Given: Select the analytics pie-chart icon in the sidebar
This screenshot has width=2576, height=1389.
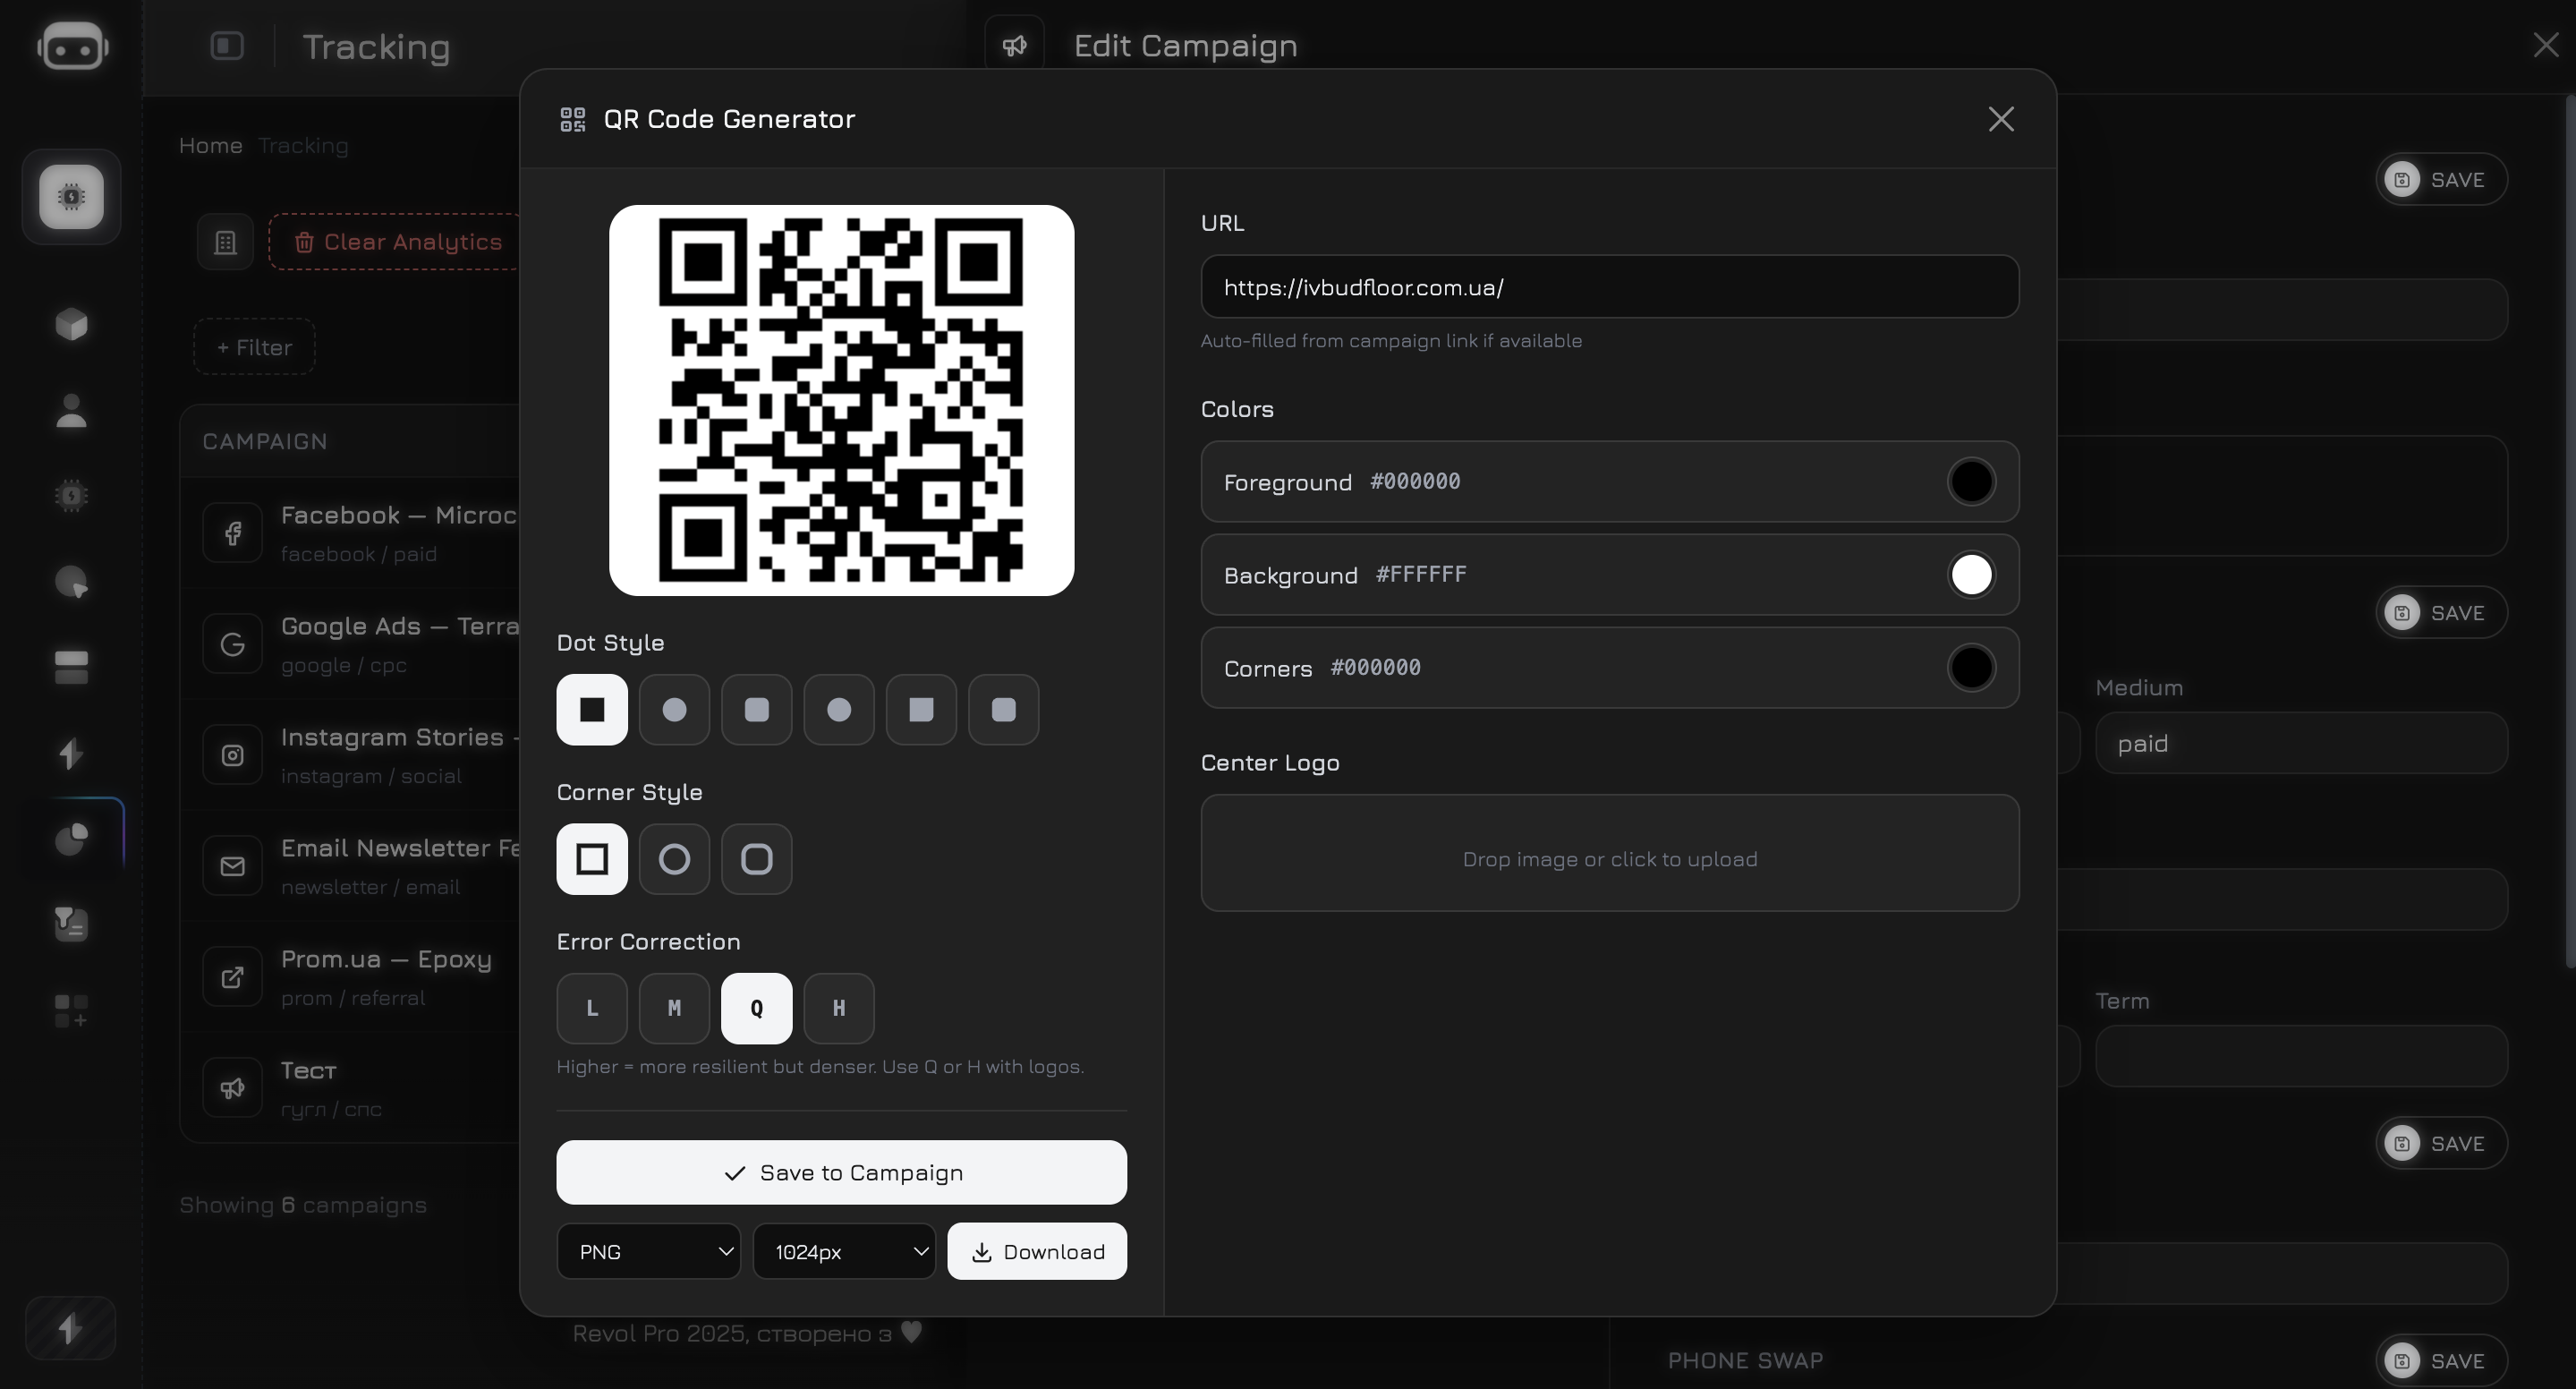Looking at the screenshot, I should [71, 838].
